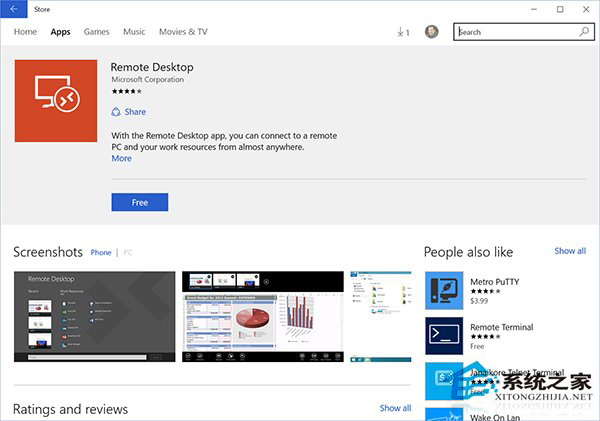
Task: Click the Remote Terminal app icon
Action: point(444,336)
